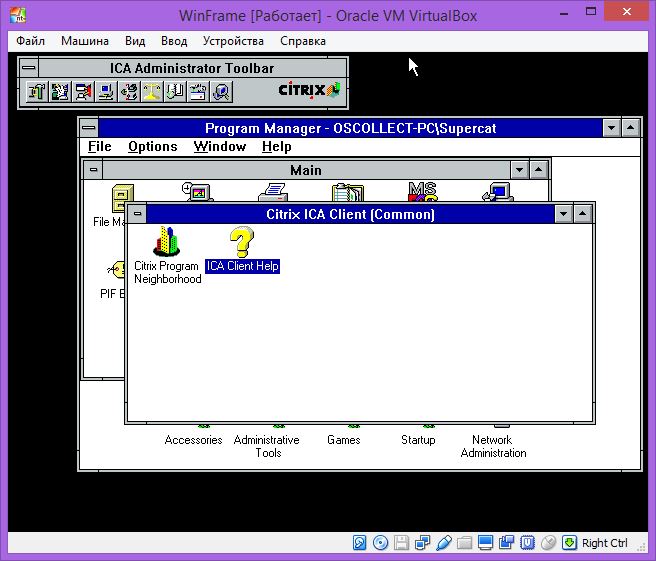
Task: Click the video capture indicator in status bar
Action: point(506,543)
